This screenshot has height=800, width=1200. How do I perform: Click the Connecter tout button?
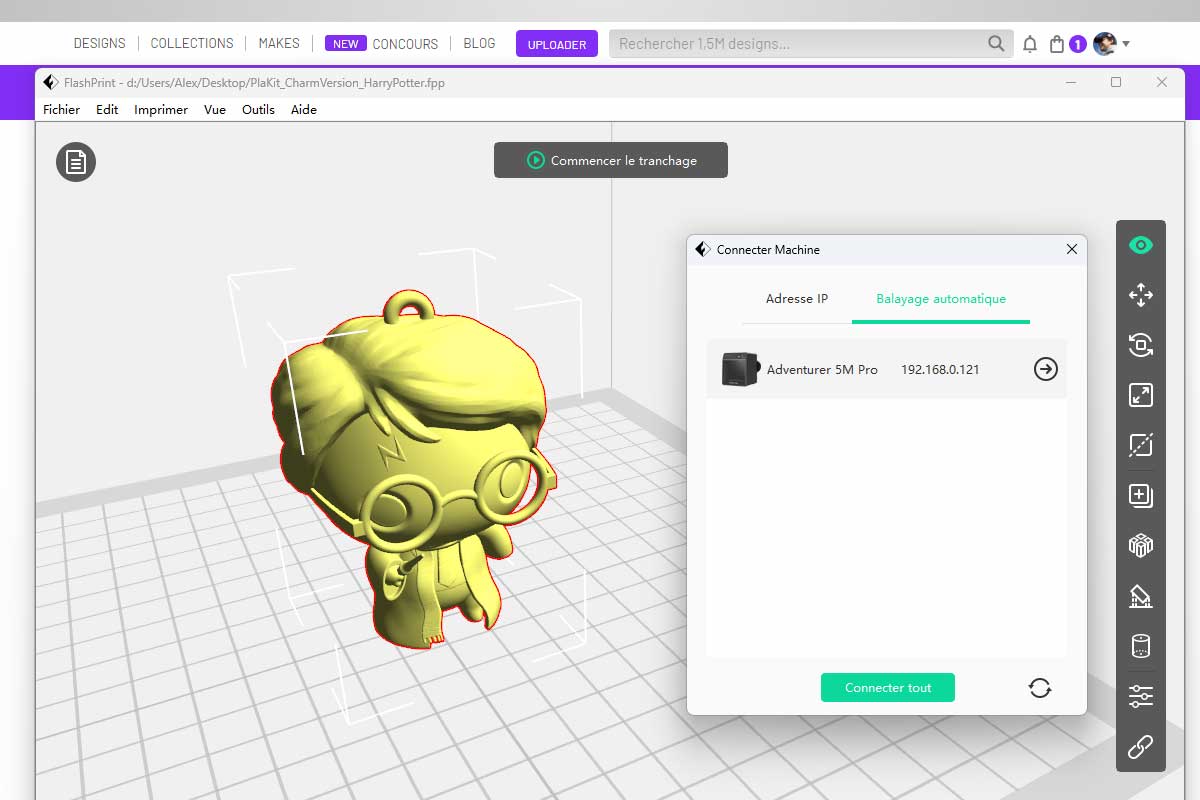tap(887, 688)
